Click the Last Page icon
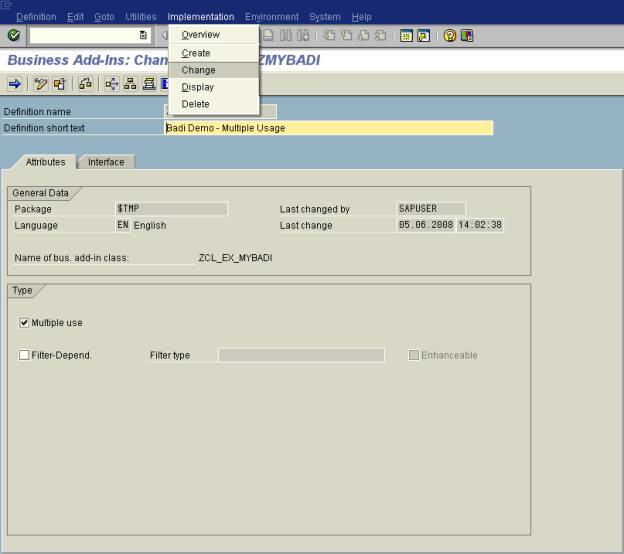Screen dimensions: 624x554 [381, 35]
